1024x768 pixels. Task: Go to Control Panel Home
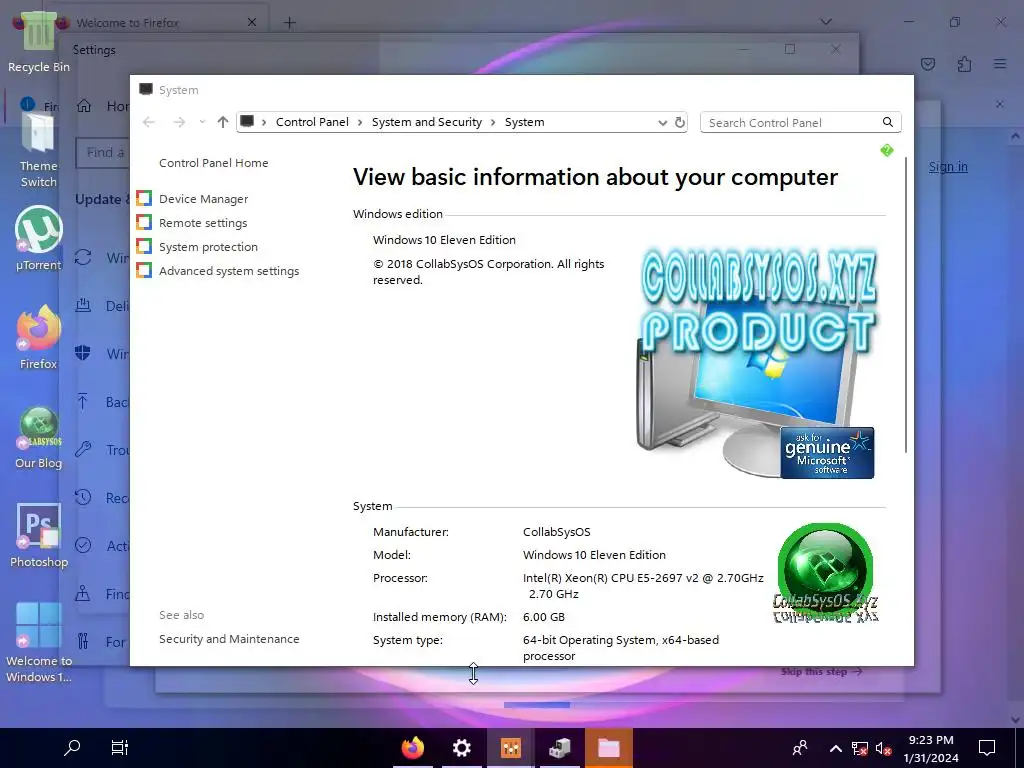coord(214,163)
